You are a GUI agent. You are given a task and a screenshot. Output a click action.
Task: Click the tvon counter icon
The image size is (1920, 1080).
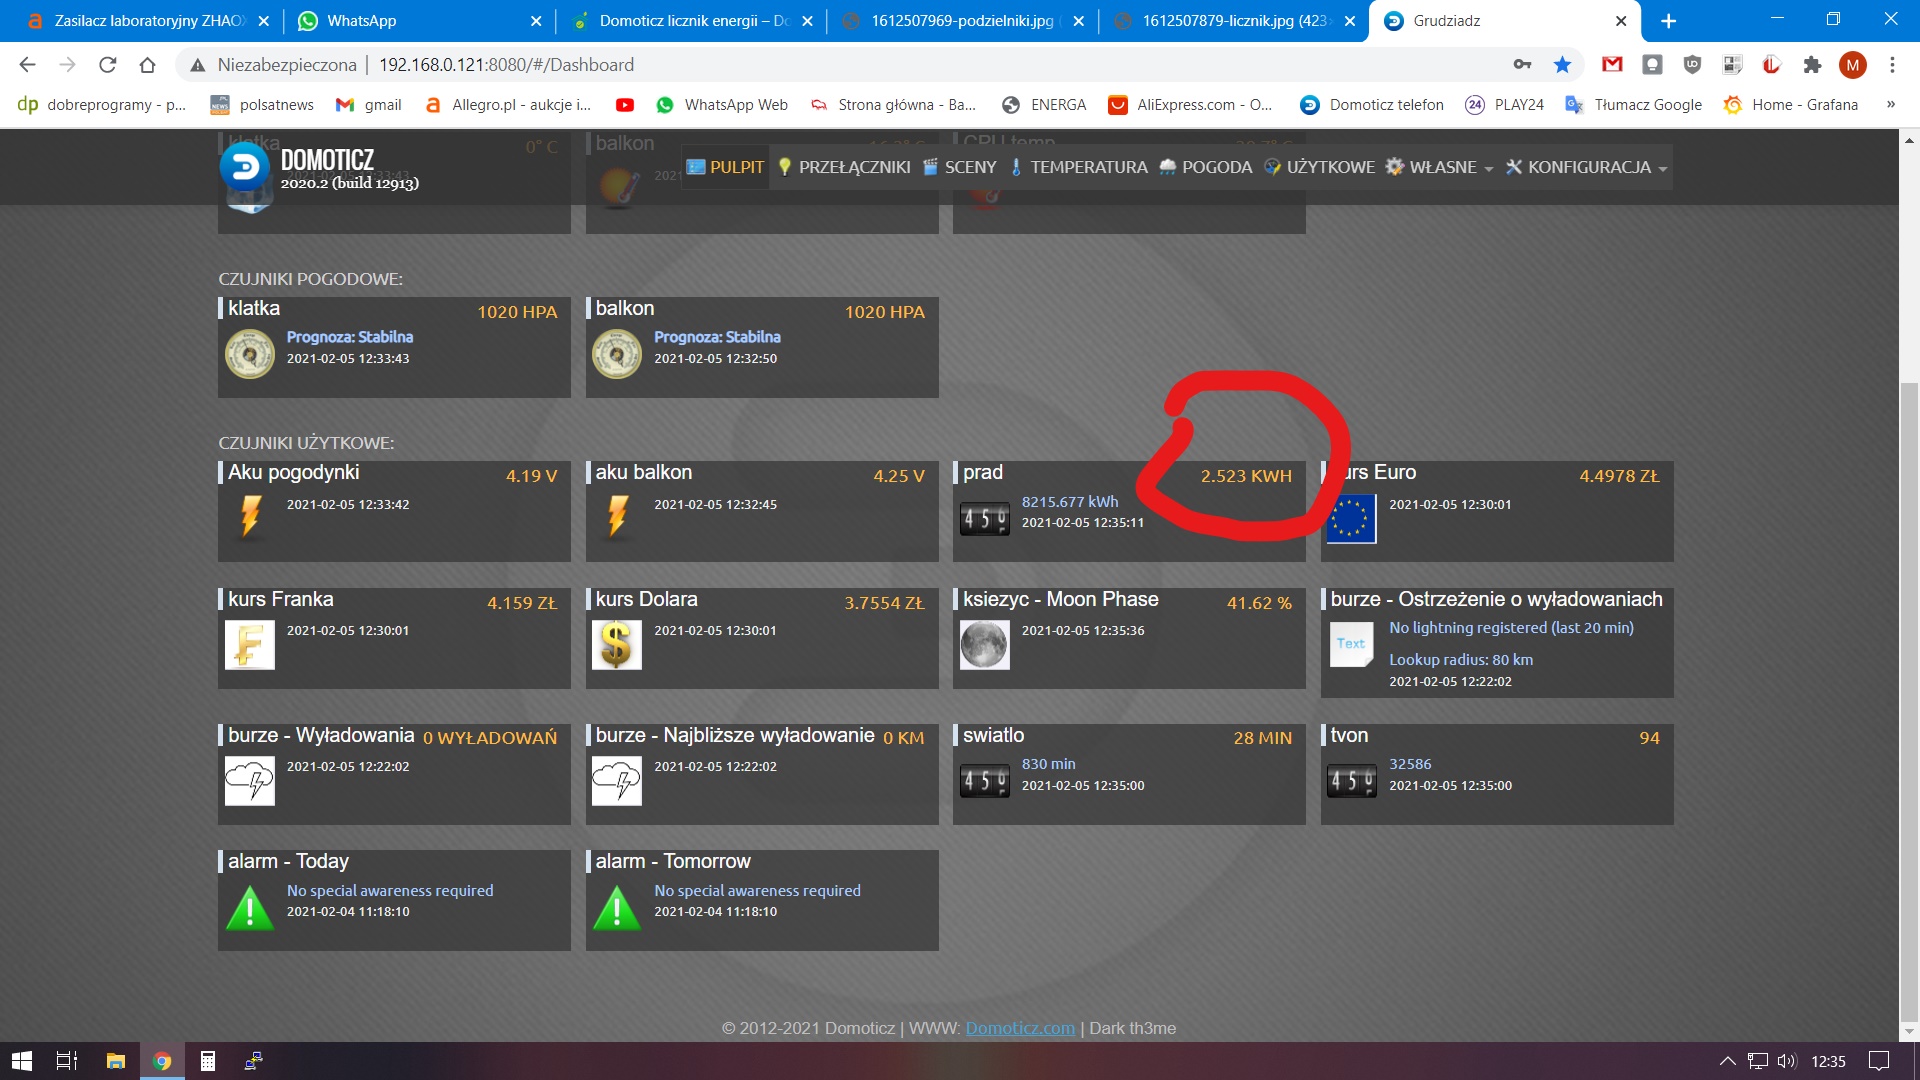point(1351,781)
